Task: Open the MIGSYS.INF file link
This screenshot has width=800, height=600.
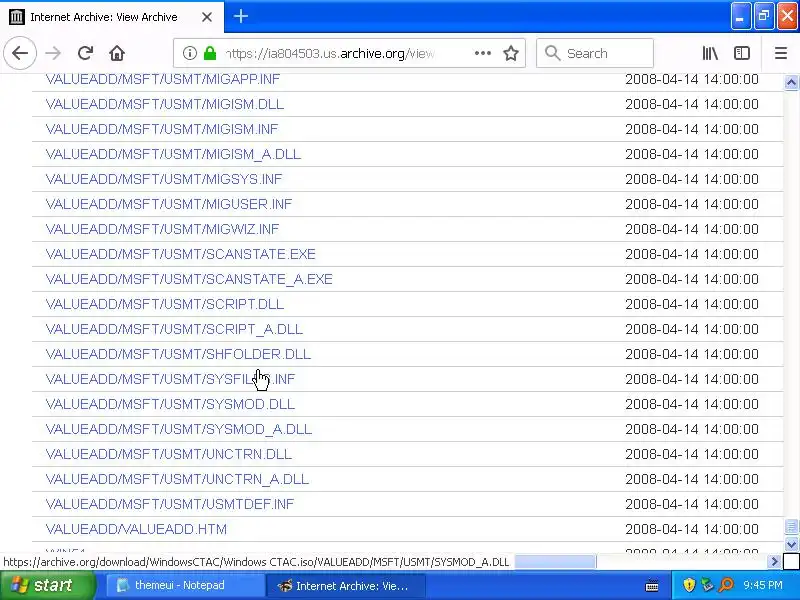Action: point(164,179)
